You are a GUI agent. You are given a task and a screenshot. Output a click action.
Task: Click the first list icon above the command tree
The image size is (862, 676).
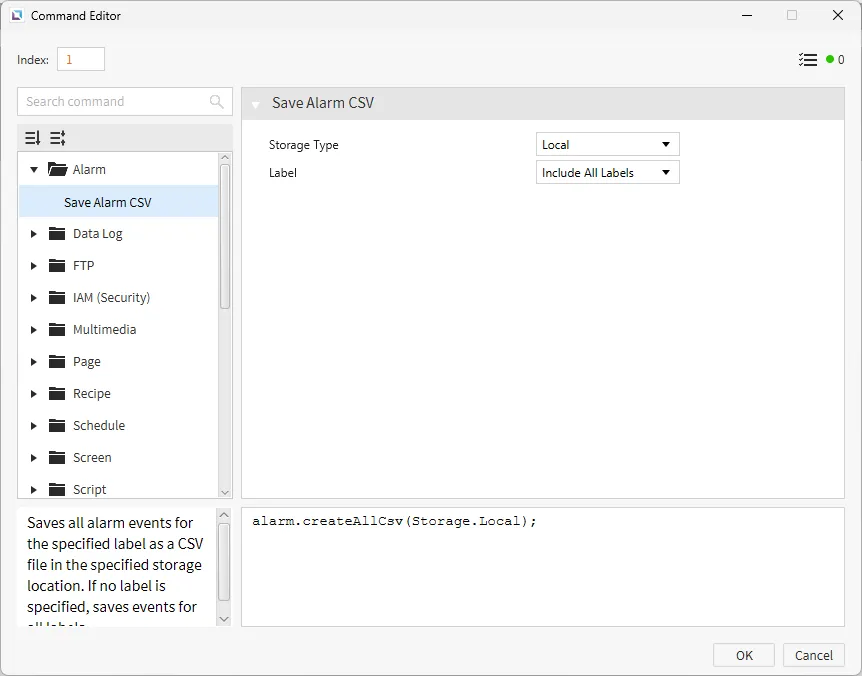(x=33, y=138)
